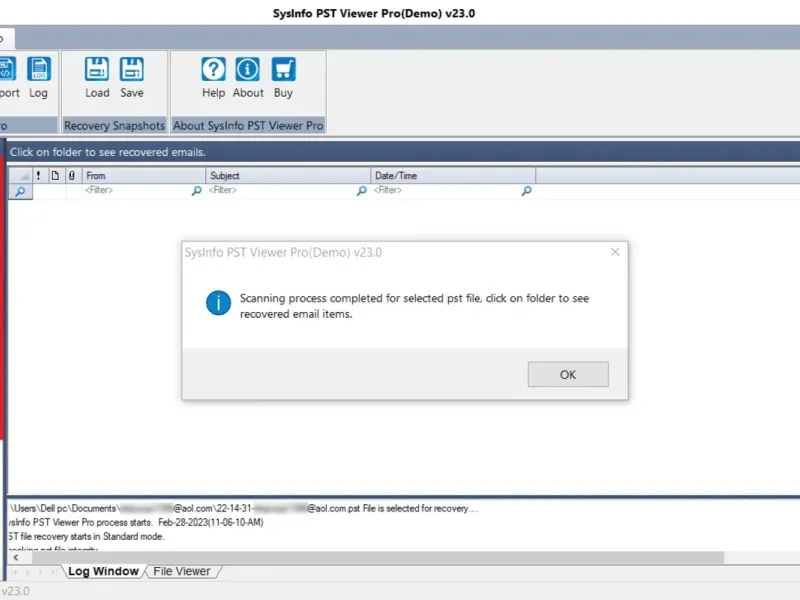Click the v23.0 status bar text
This screenshot has width=800, height=600.
(15, 591)
